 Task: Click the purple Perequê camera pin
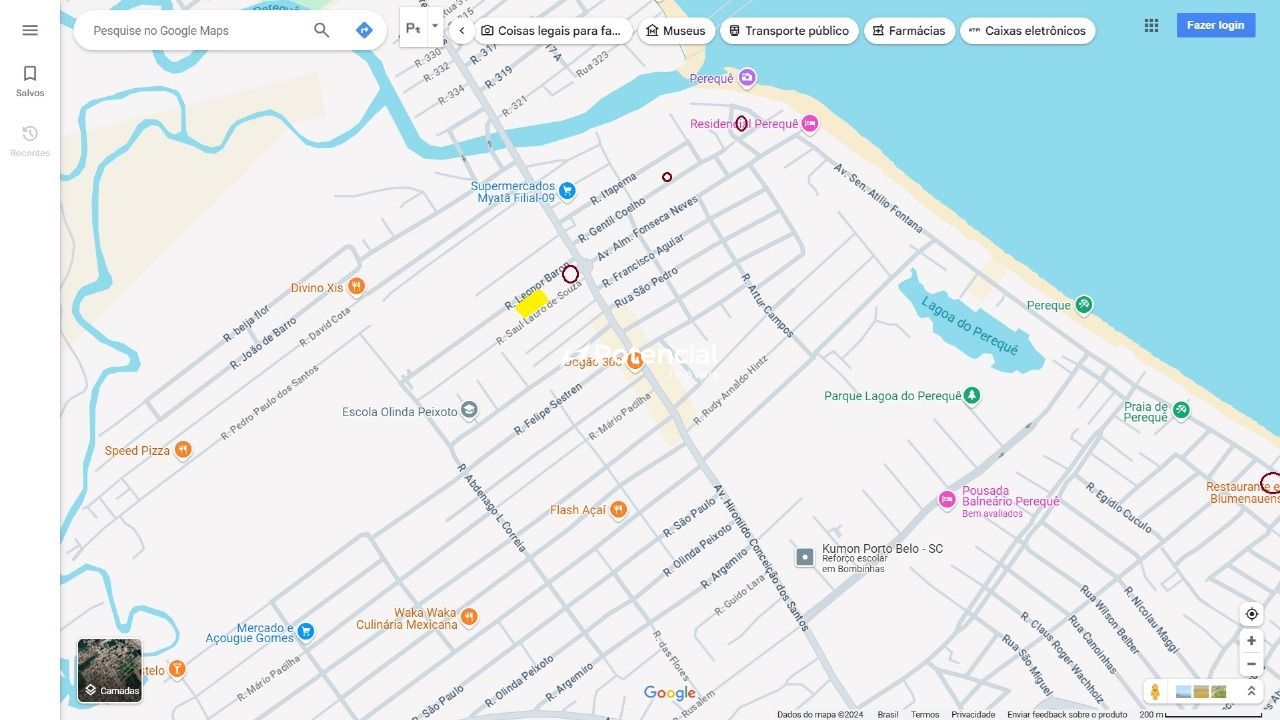[747, 78]
